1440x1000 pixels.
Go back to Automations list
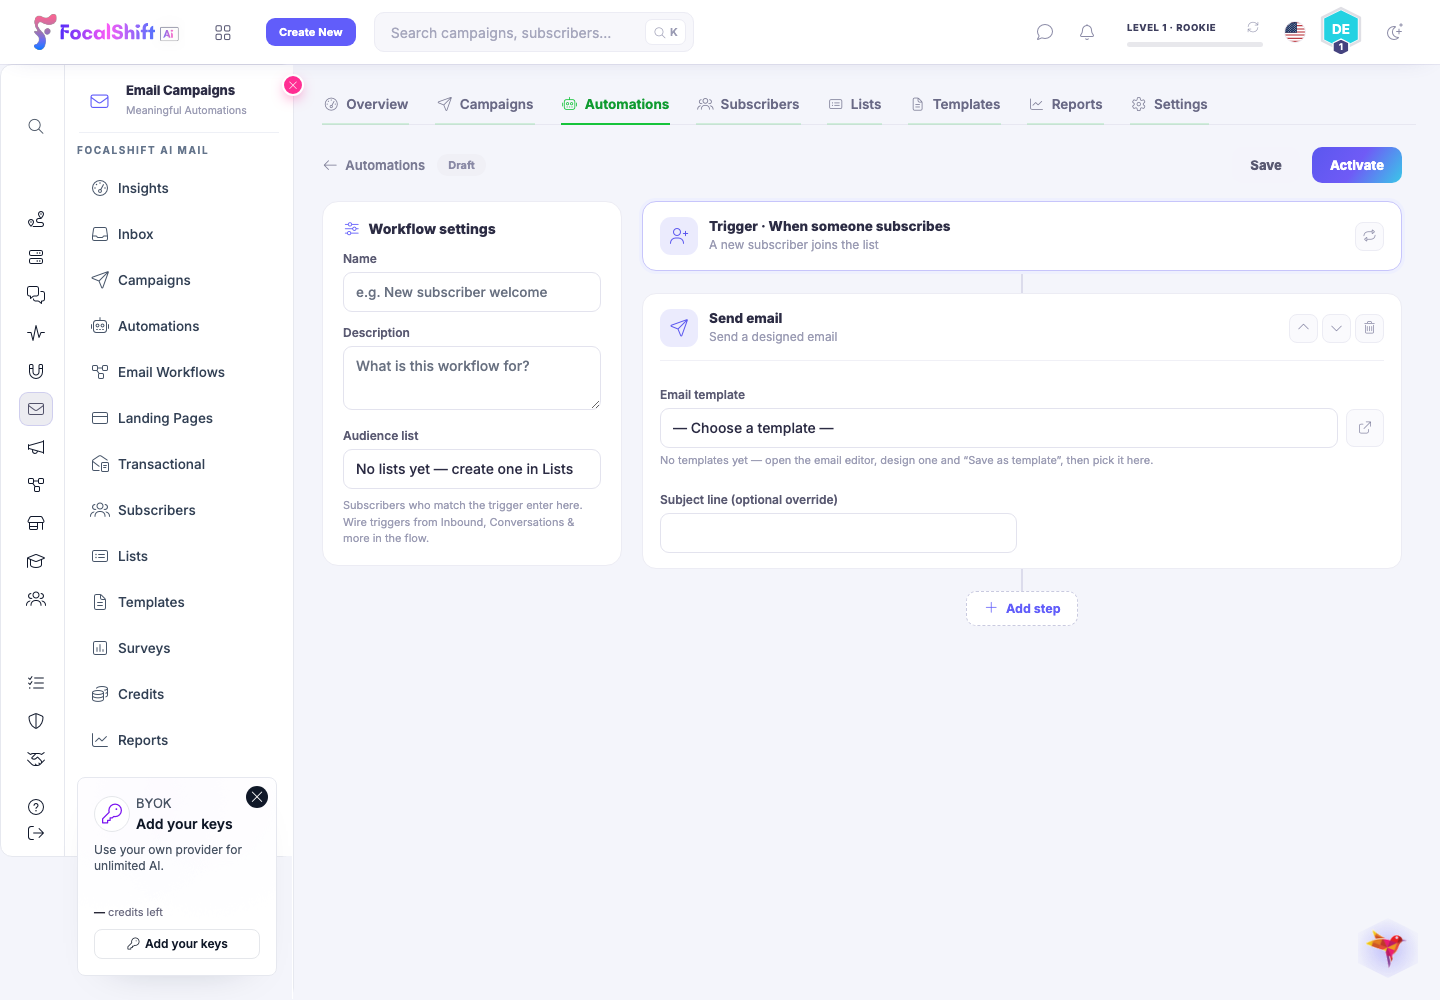click(x=374, y=165)
